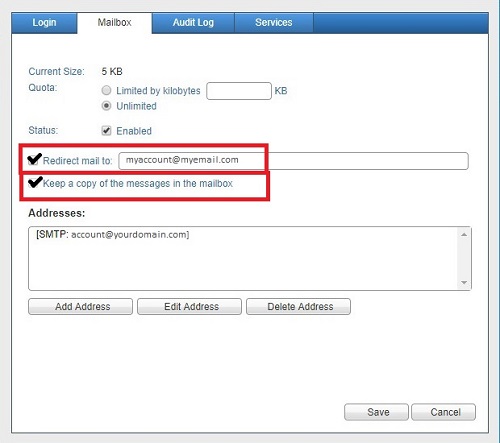Click the addresses list scroll down arrow

point(464,283)
